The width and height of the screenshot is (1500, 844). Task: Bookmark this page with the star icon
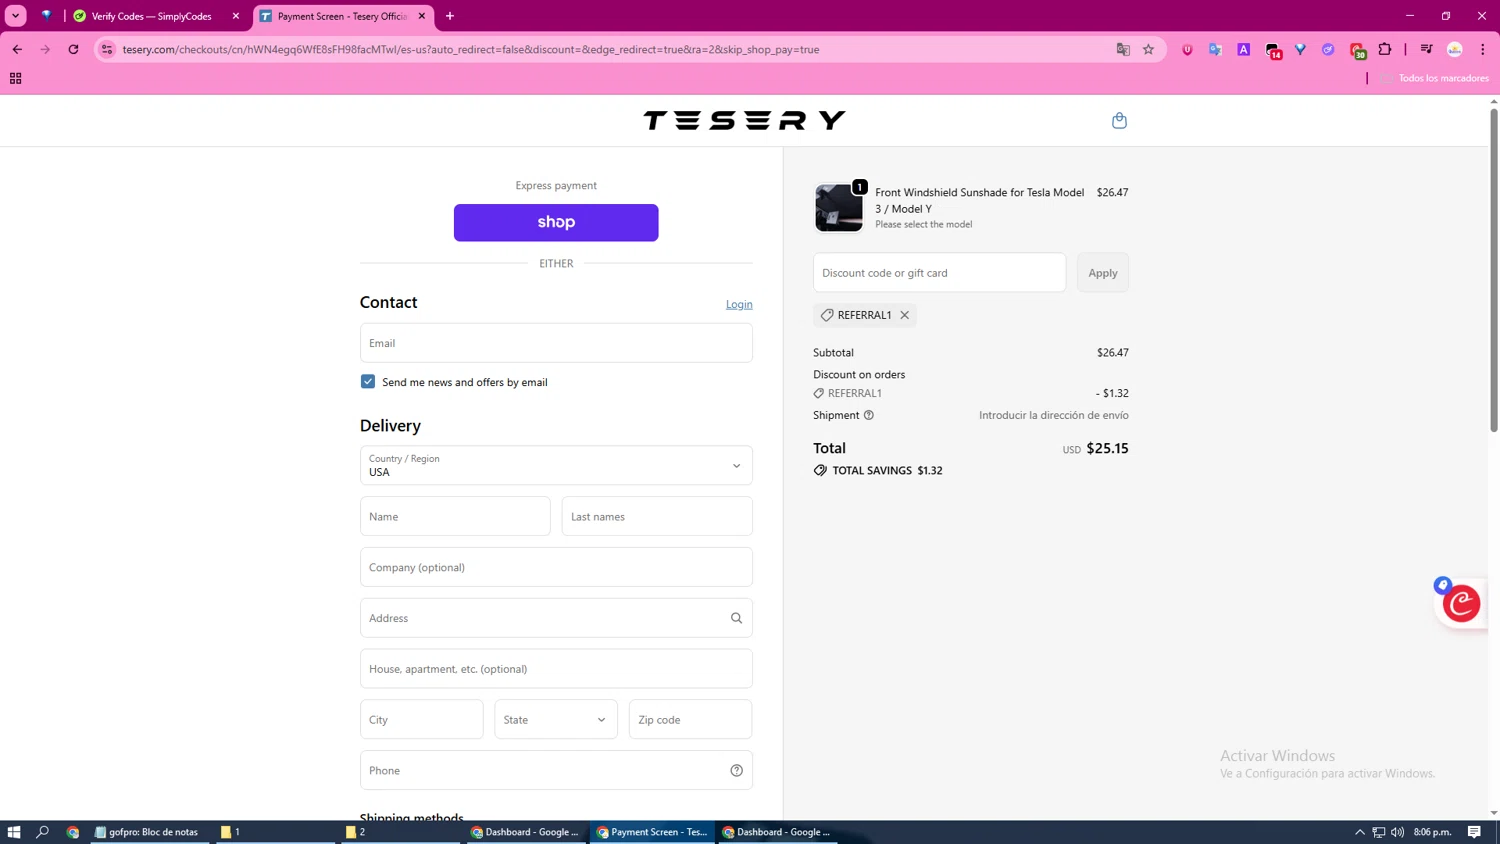click(x=1148, y=49)
